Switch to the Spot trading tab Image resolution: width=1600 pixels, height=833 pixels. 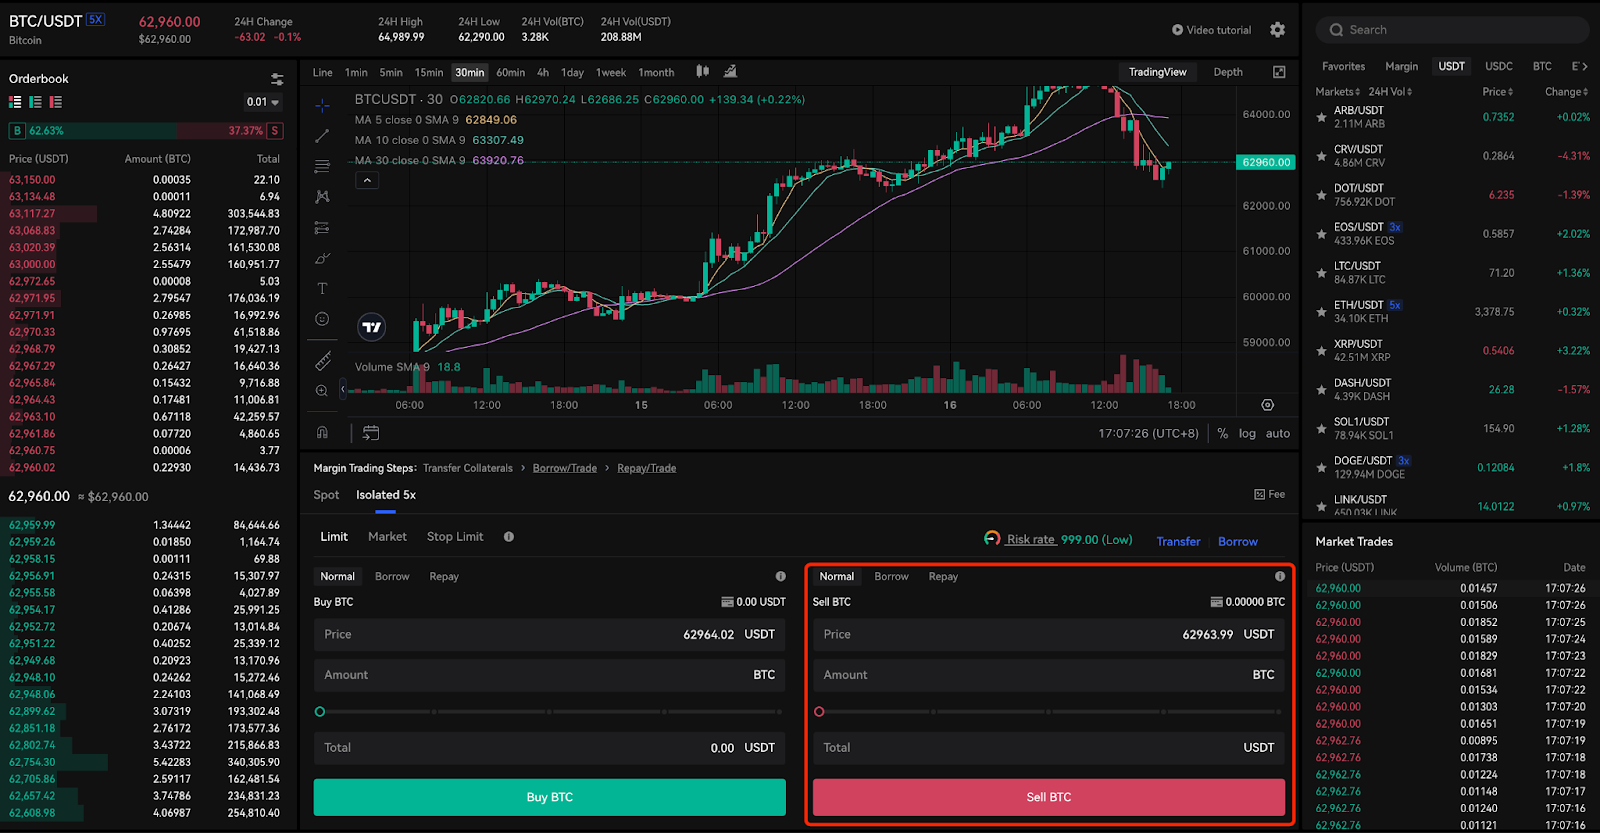coord(326,495)
